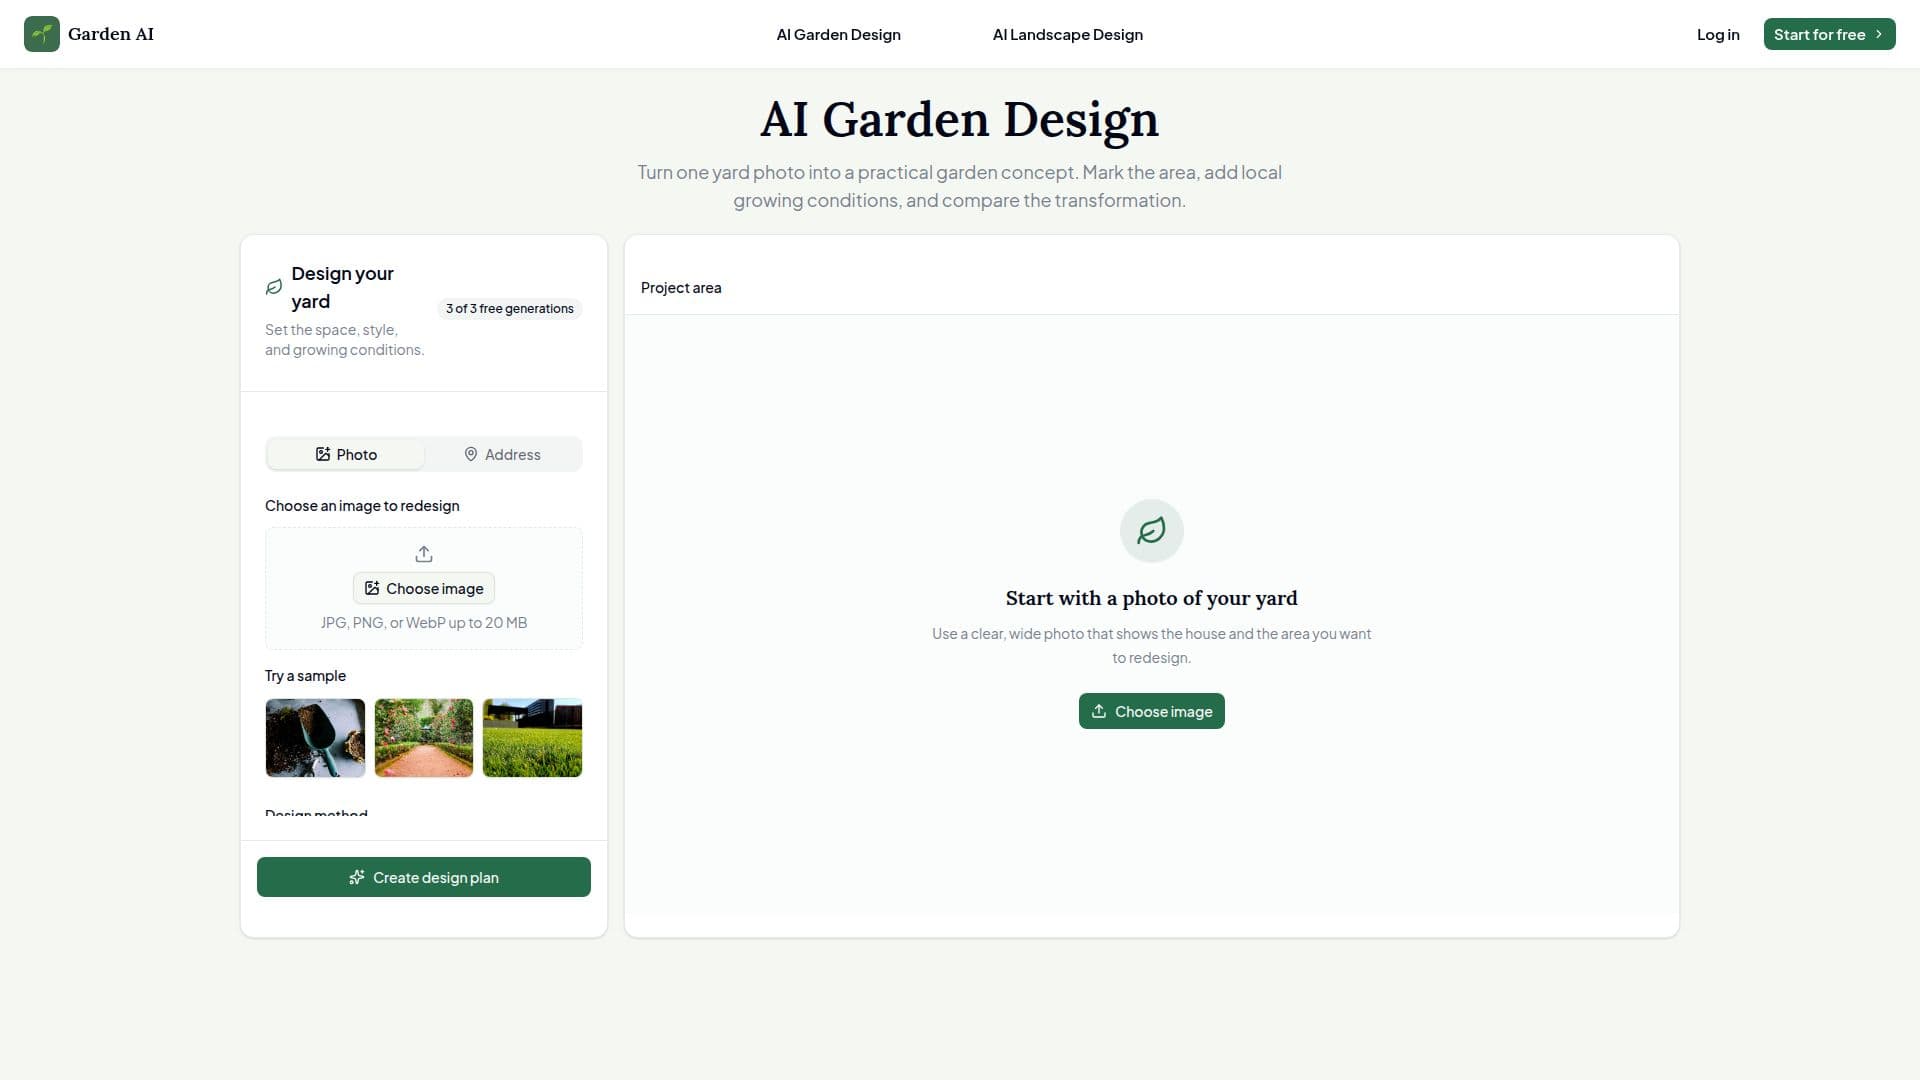Click the leaf icon beside Design your yard
The image size is (1920, 1080).
(x=274, y=287)
